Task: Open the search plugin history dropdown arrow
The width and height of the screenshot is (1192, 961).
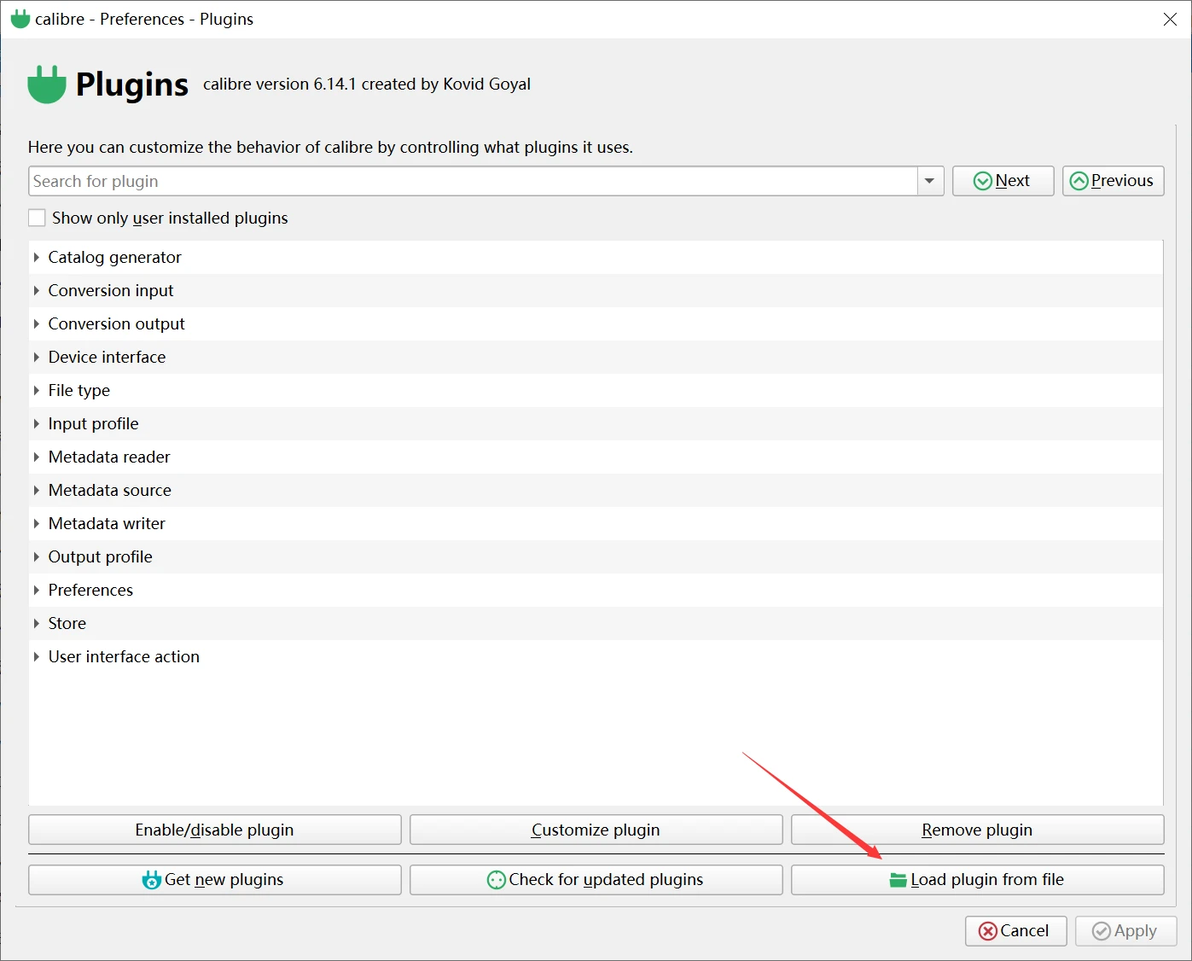Action: point(929,181)
